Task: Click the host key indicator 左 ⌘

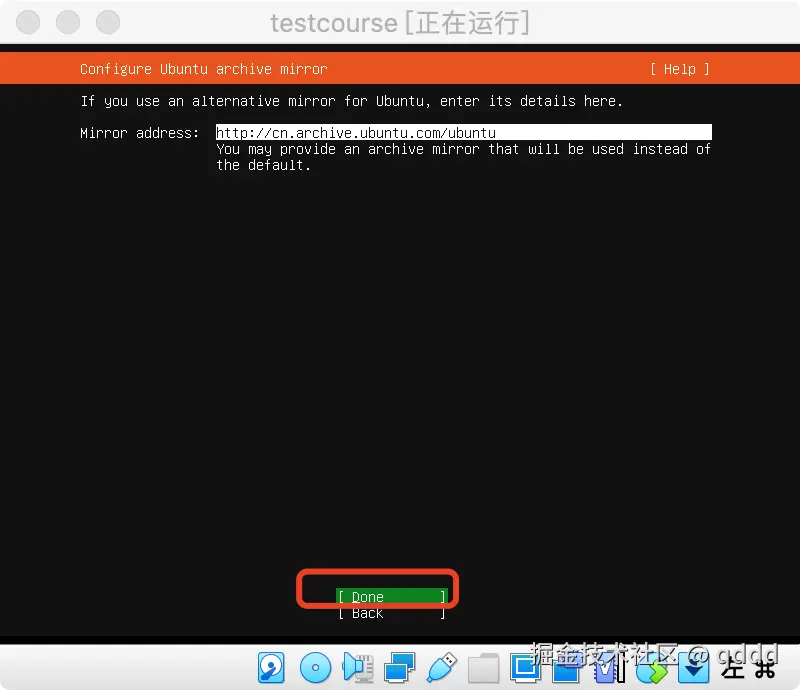Action: click(x=748, y=668)
